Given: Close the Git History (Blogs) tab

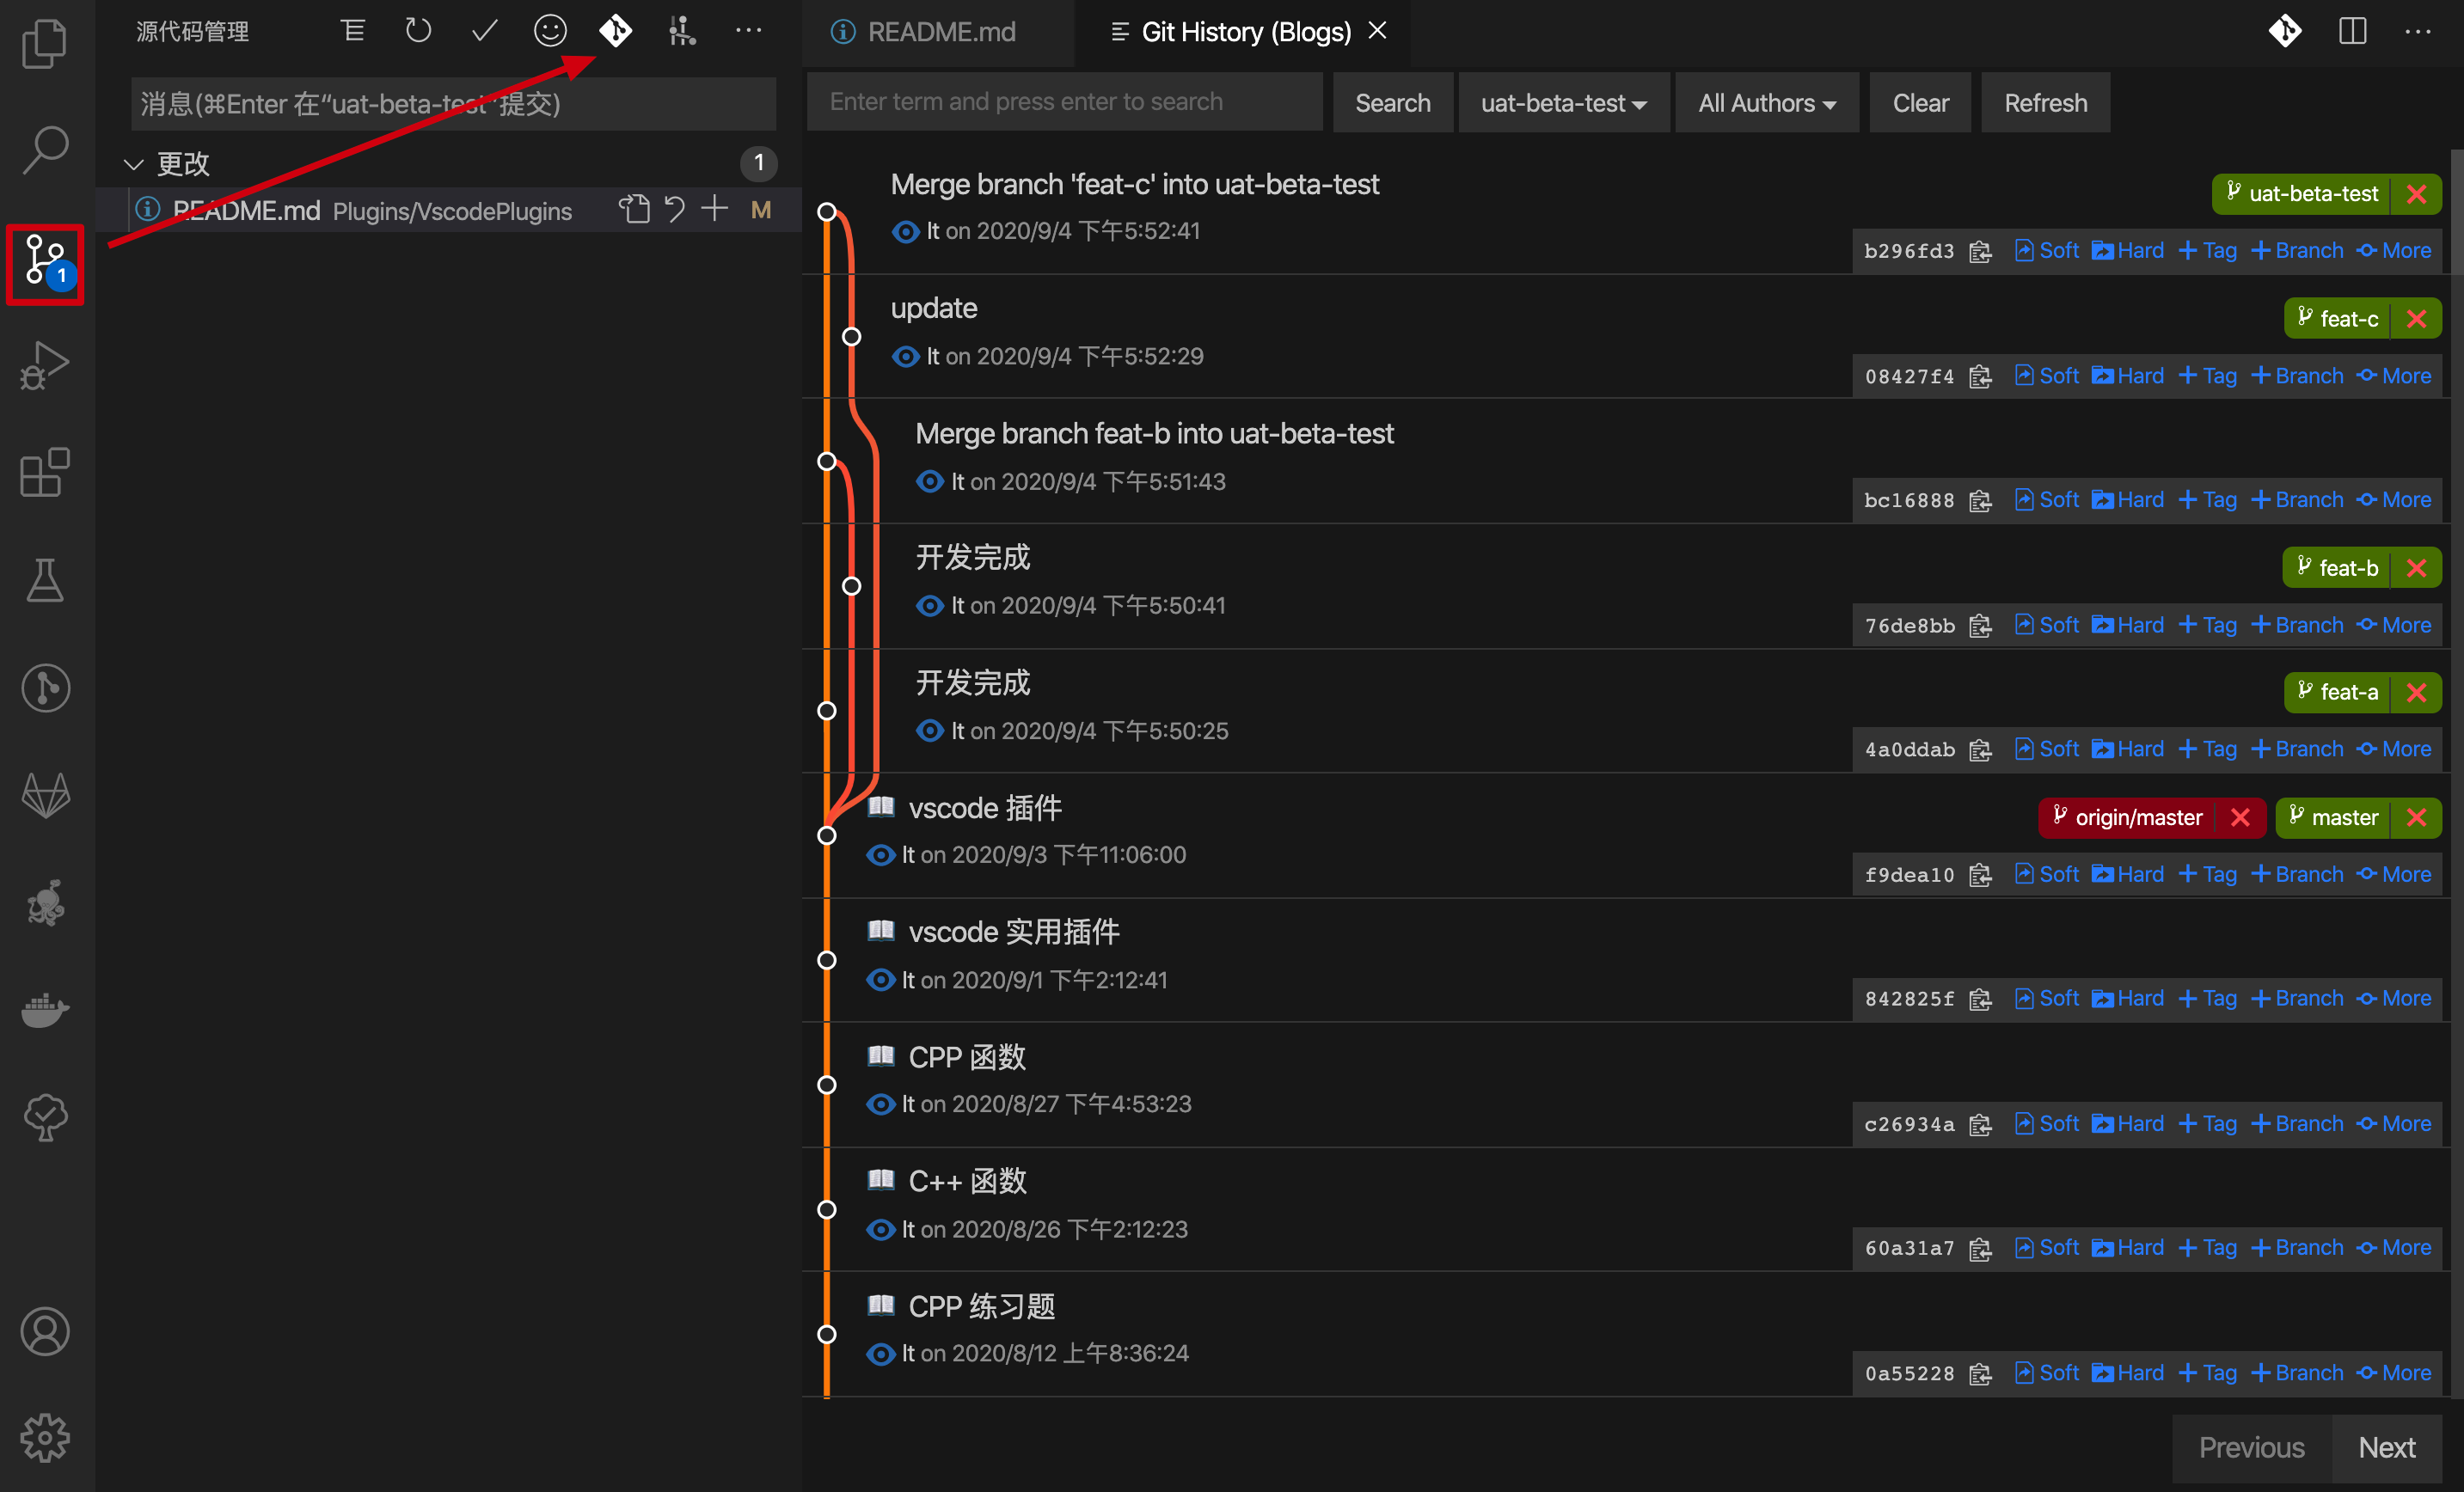Looking at the screenshot, I should (1377, 31).
